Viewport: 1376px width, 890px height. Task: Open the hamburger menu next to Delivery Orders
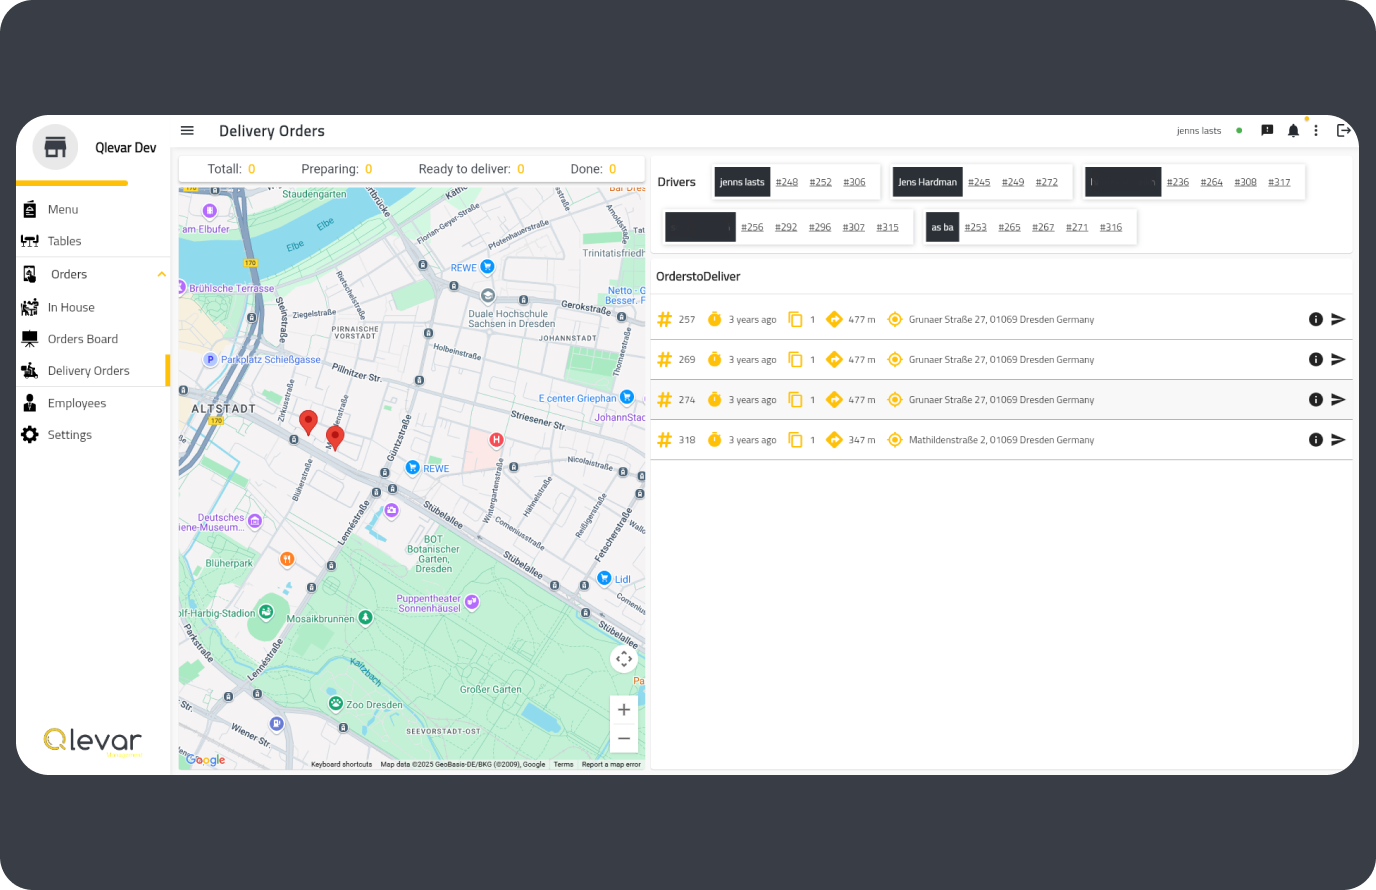click(x=187, y=130)
